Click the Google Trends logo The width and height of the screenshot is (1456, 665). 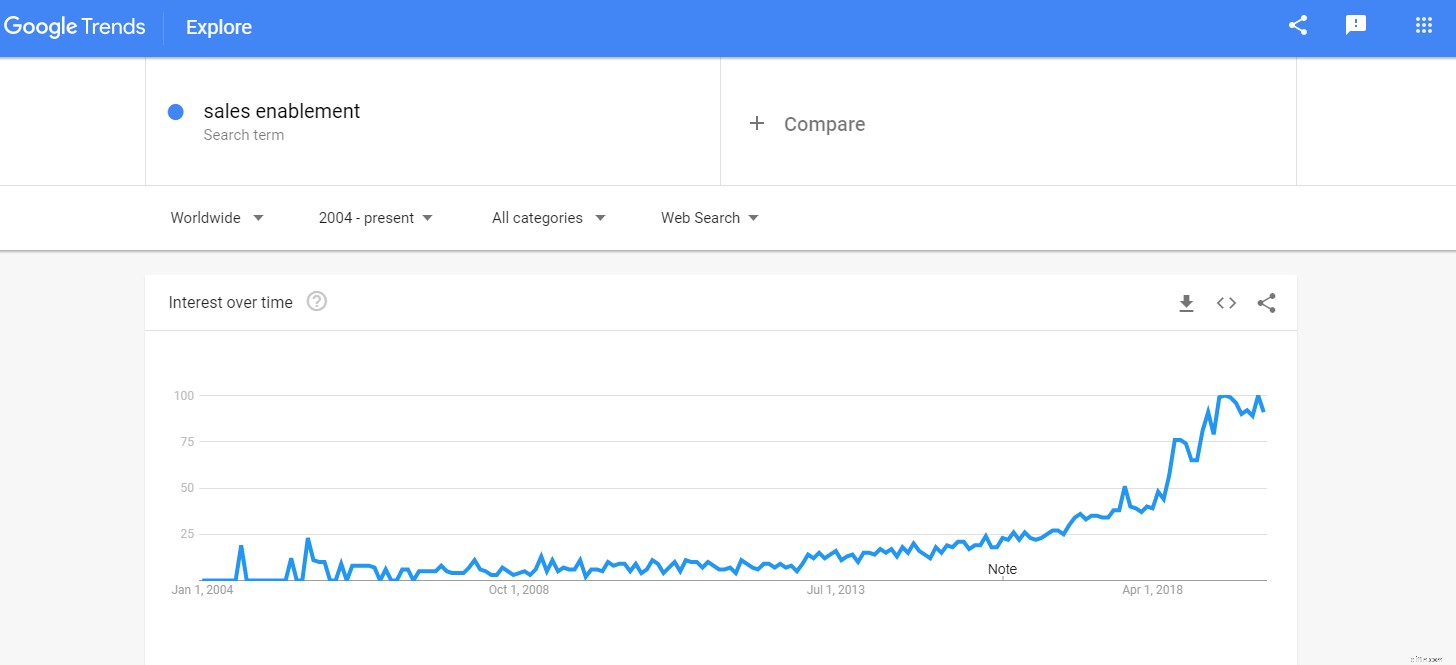tap(74, 26)
